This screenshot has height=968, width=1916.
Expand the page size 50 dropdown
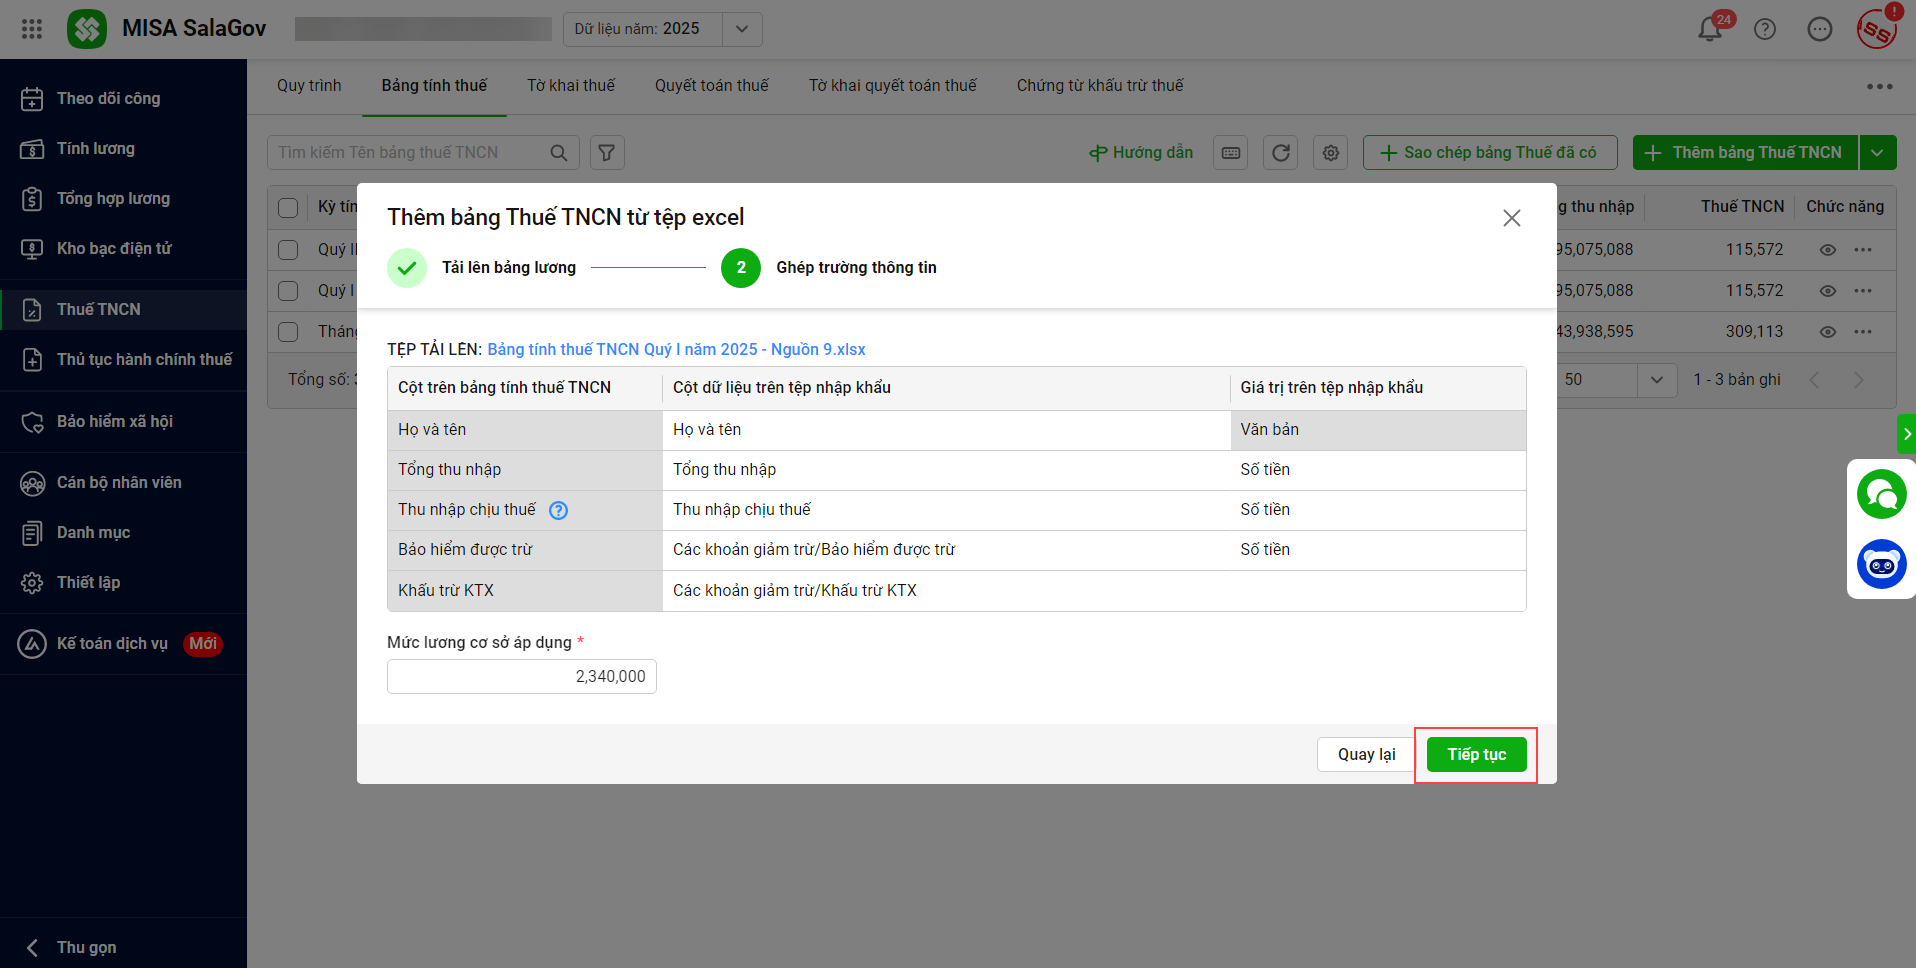(1656, 380)
